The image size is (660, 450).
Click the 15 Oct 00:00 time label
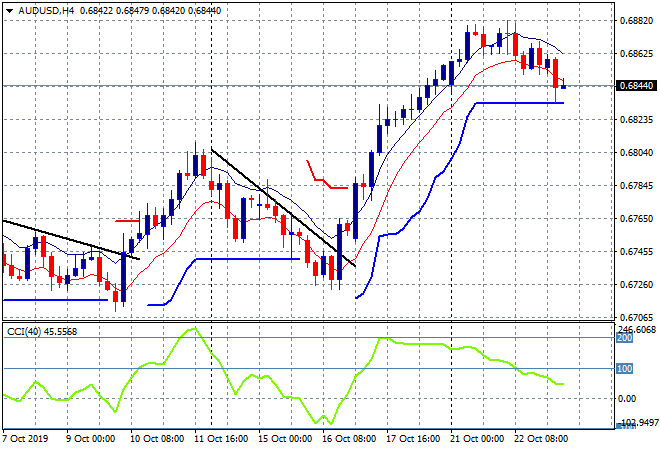285,439
